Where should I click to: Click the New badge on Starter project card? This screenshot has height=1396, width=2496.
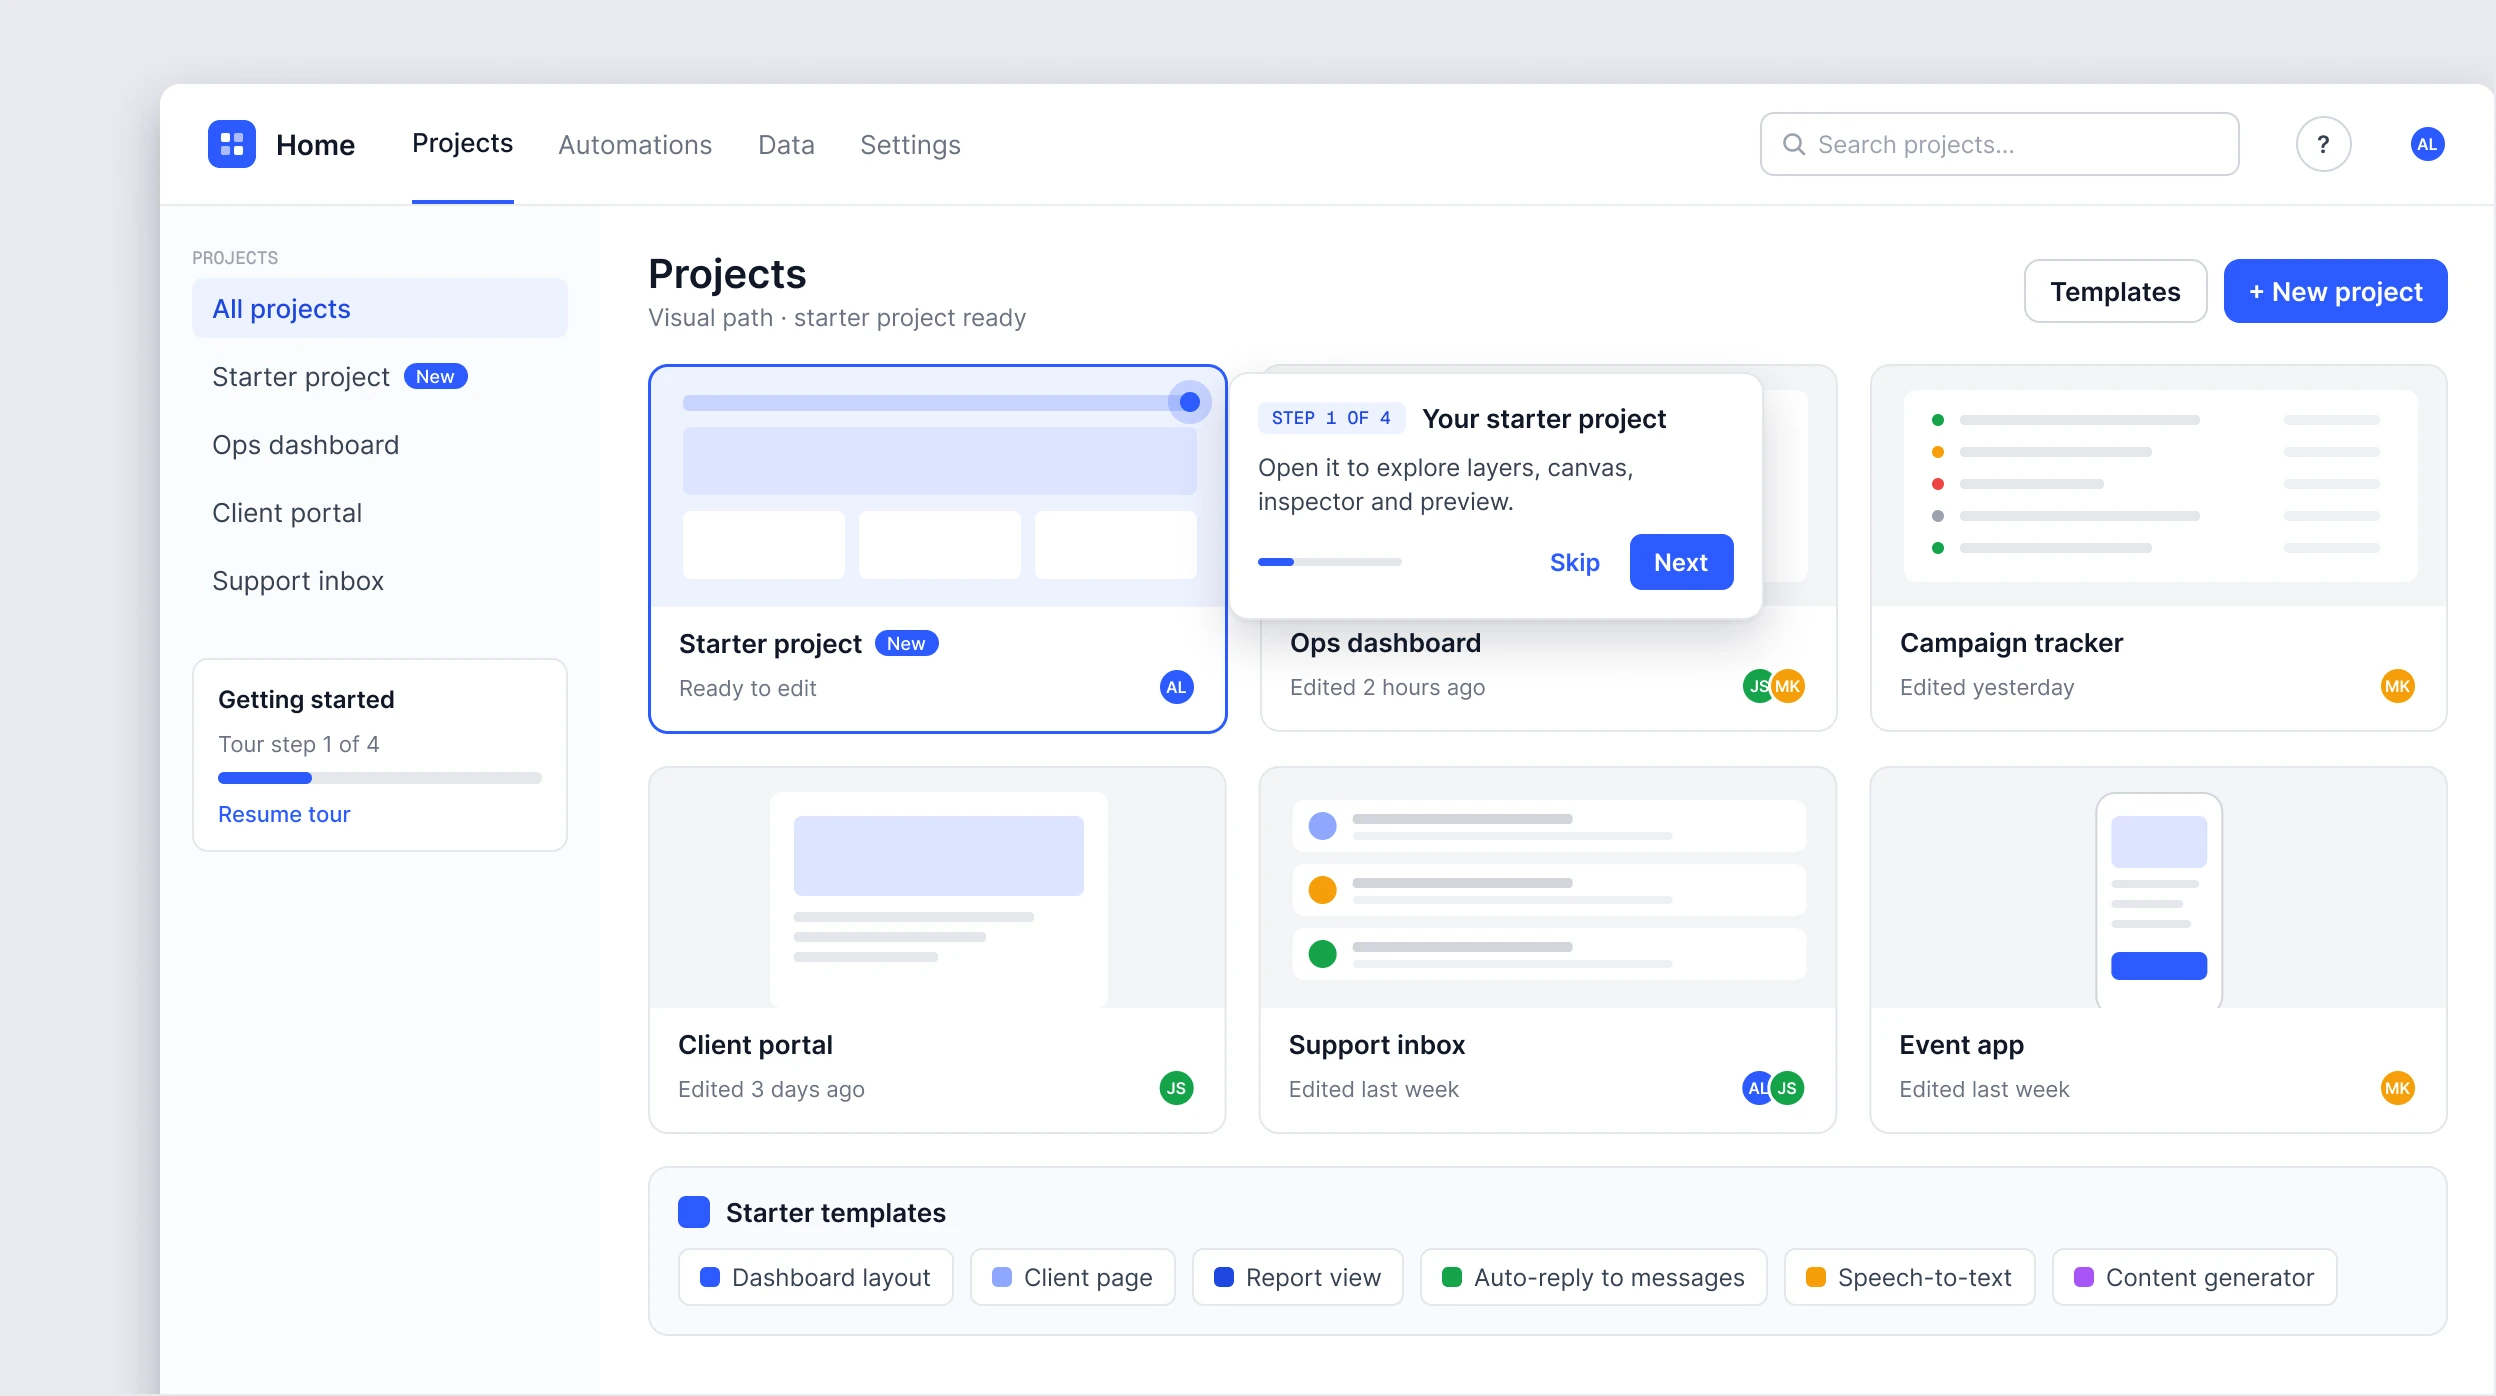[906, 643]
